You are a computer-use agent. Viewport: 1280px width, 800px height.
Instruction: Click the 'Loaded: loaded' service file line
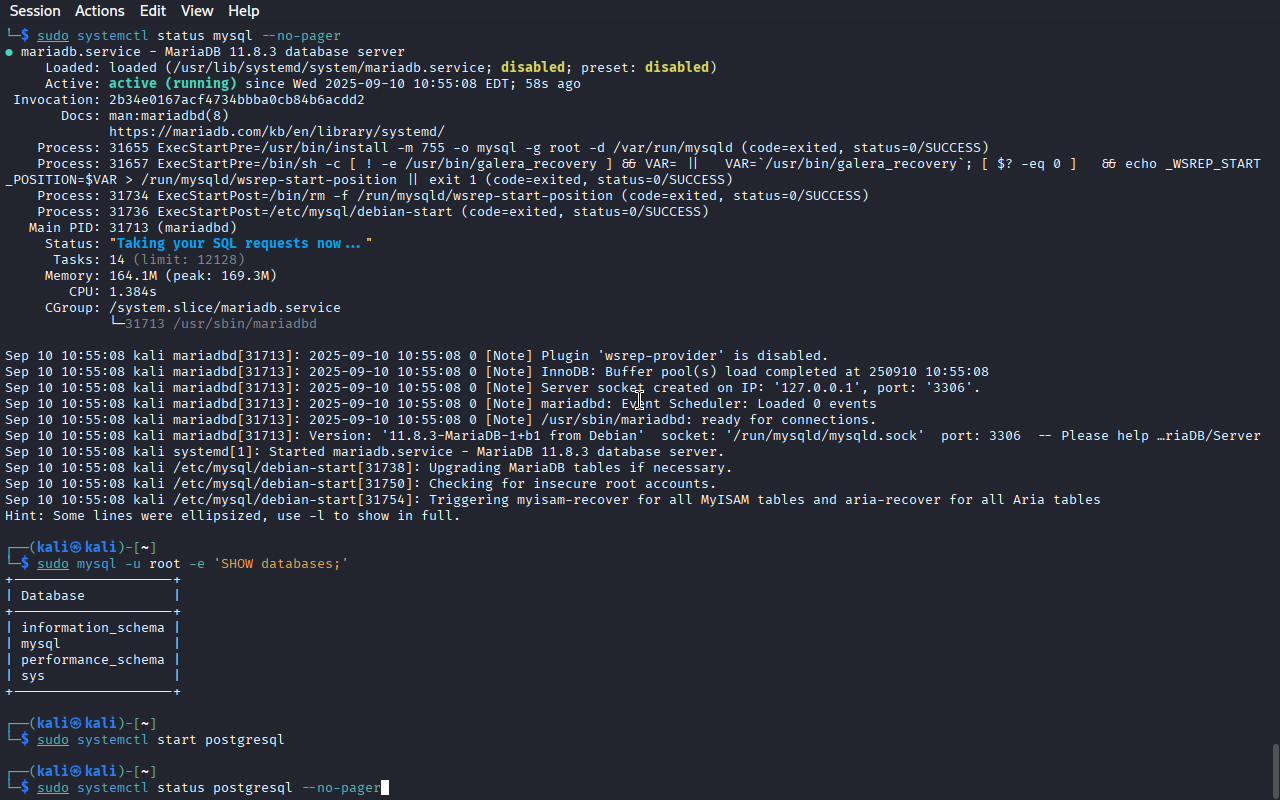(381, 68)
